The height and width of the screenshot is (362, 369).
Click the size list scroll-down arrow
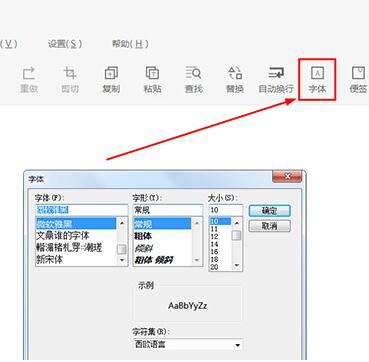tap(237, 266)
